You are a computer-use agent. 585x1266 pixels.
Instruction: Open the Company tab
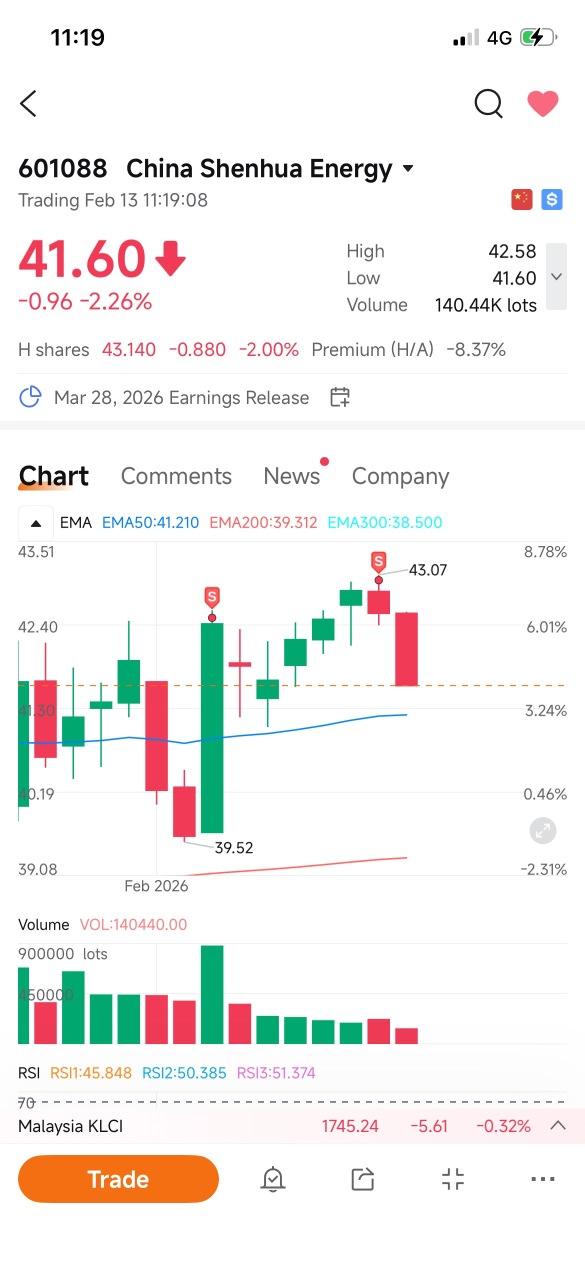[x=400, y=476]
